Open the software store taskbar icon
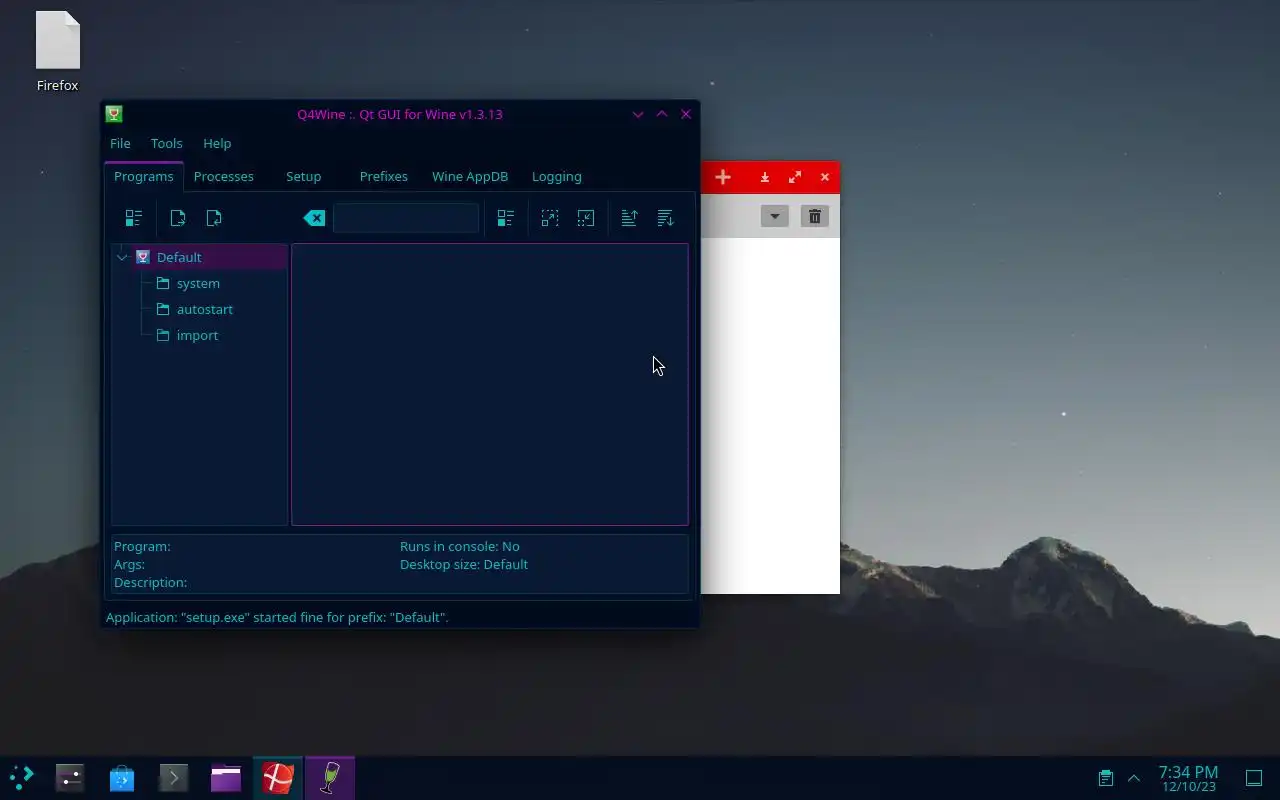1280x800 pixels. click(122, 777)
